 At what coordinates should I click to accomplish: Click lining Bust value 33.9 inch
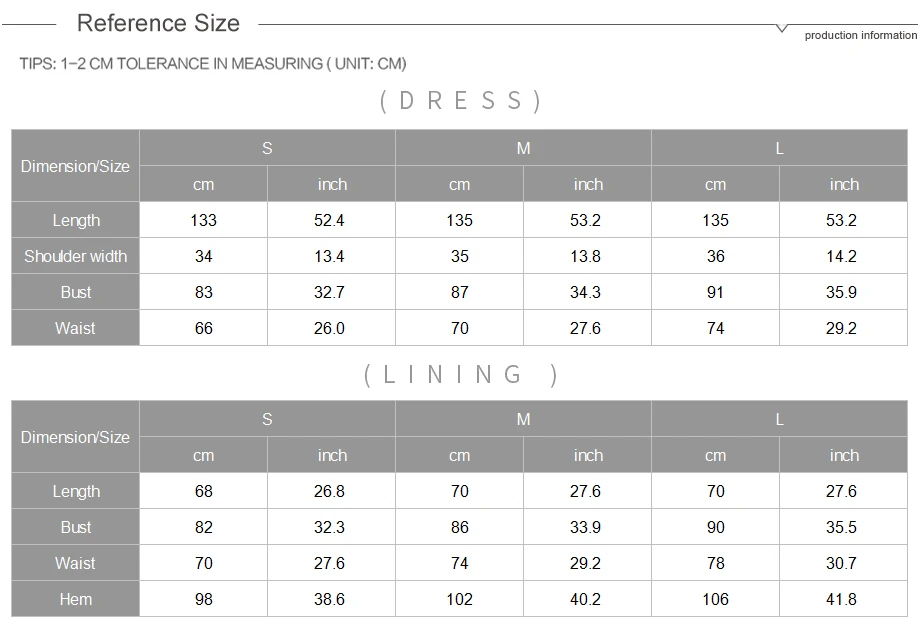[586, 527]
